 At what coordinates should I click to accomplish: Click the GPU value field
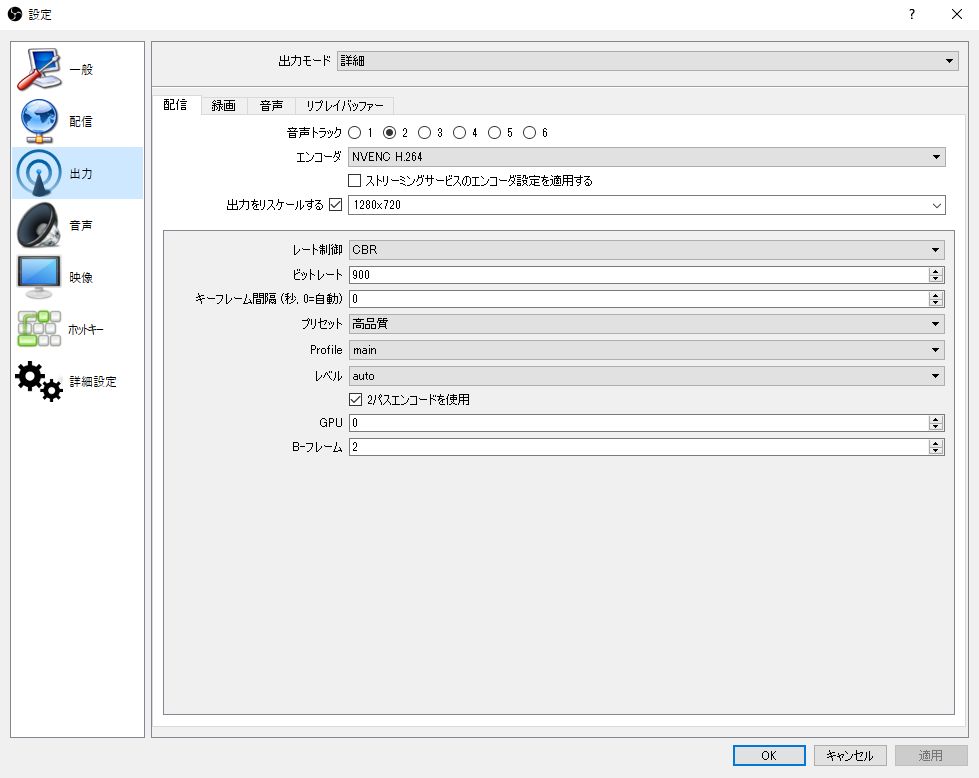coord(638,423)
